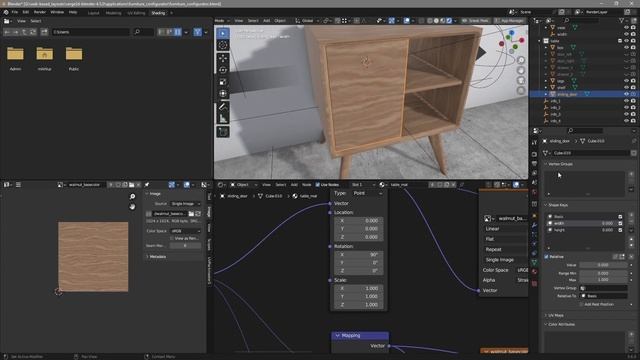The image size is (640, 360).
Task: Select the Transform tool in viewport toolbar
Action: 222,94
